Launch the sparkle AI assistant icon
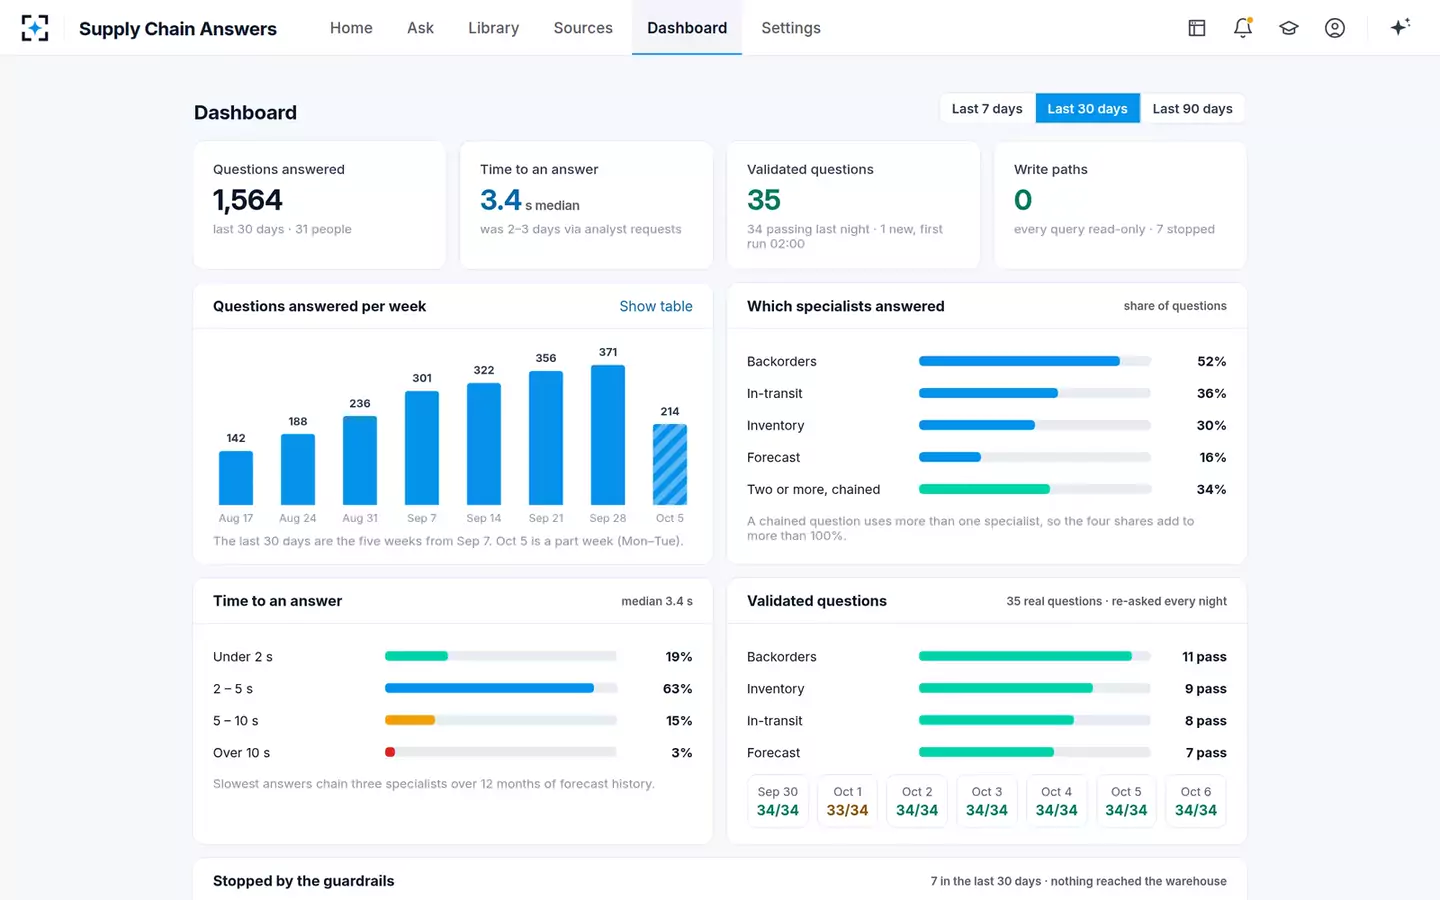Image resolution: width=1440 pixels, height=900 pixels. coord(1400,27)
